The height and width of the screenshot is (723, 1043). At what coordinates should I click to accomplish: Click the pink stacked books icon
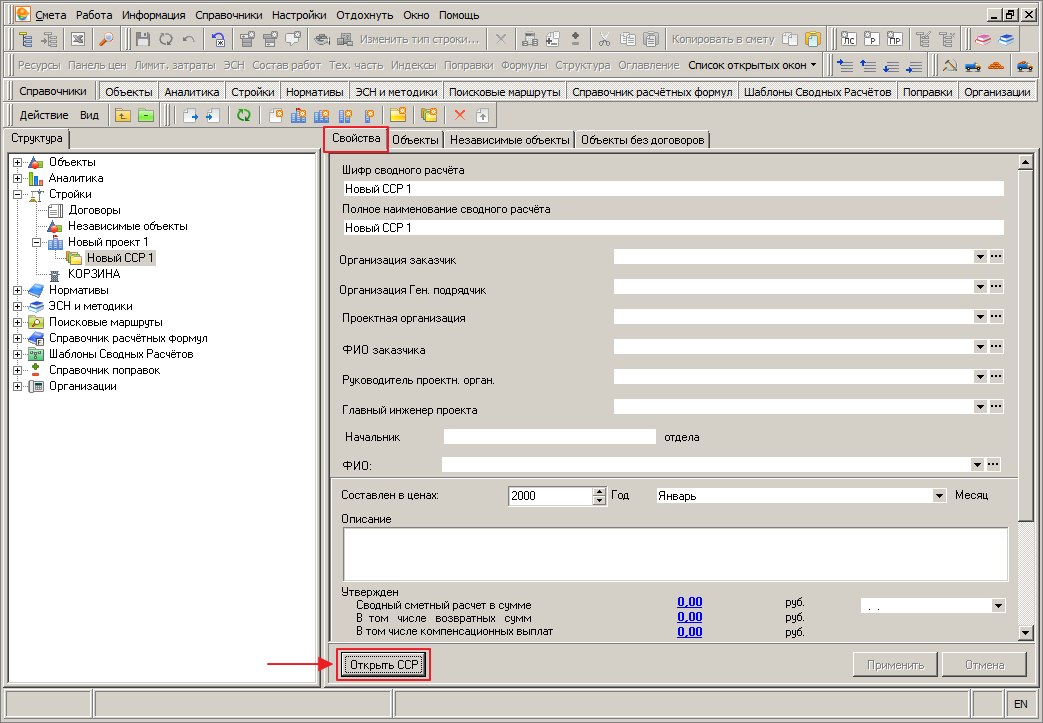(982, 39)
